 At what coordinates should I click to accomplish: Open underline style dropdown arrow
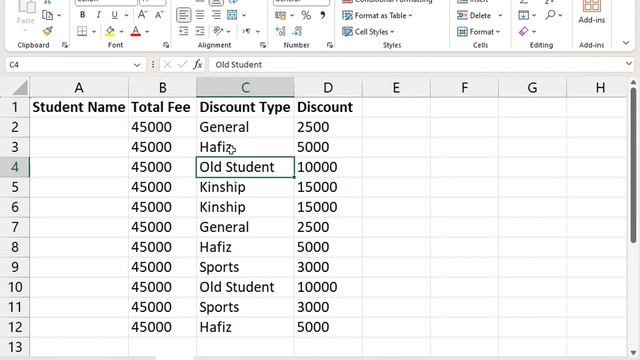coord(126,15)
